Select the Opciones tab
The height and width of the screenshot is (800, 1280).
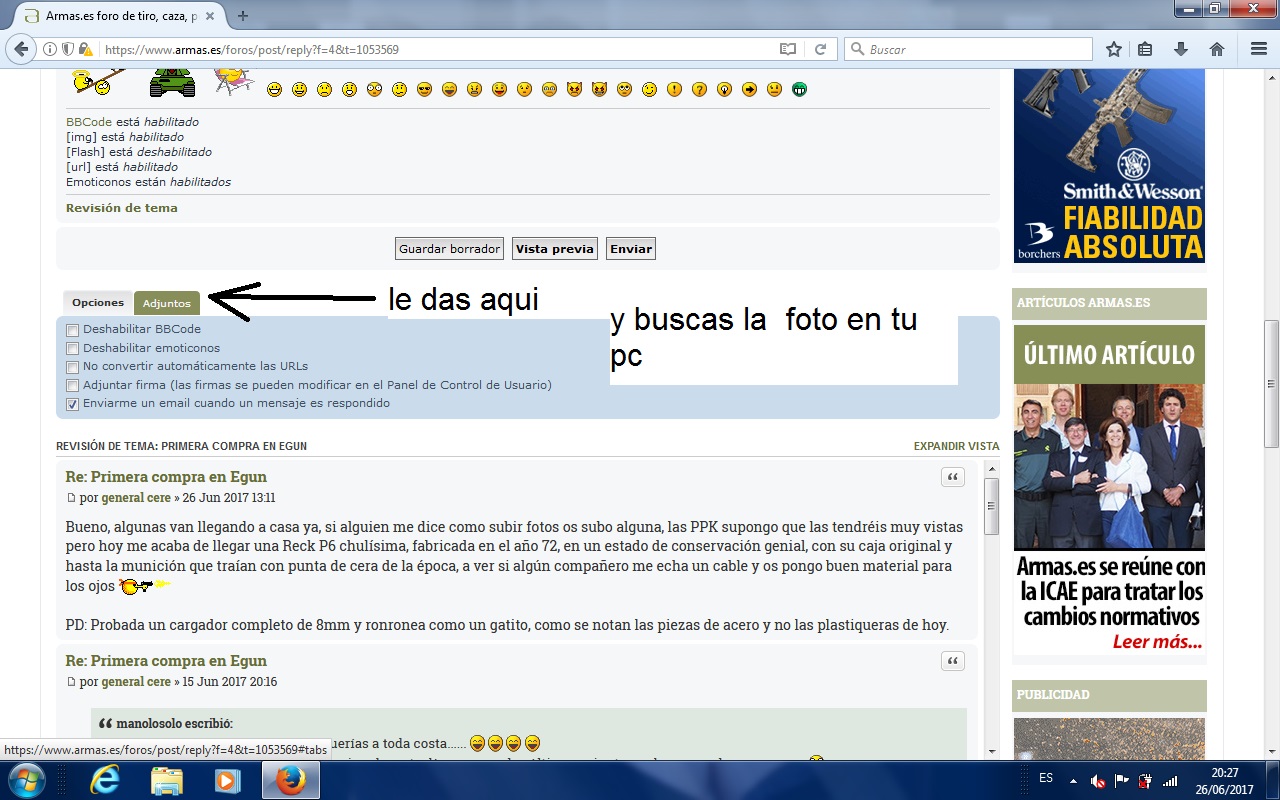click(x=98, y=303)
